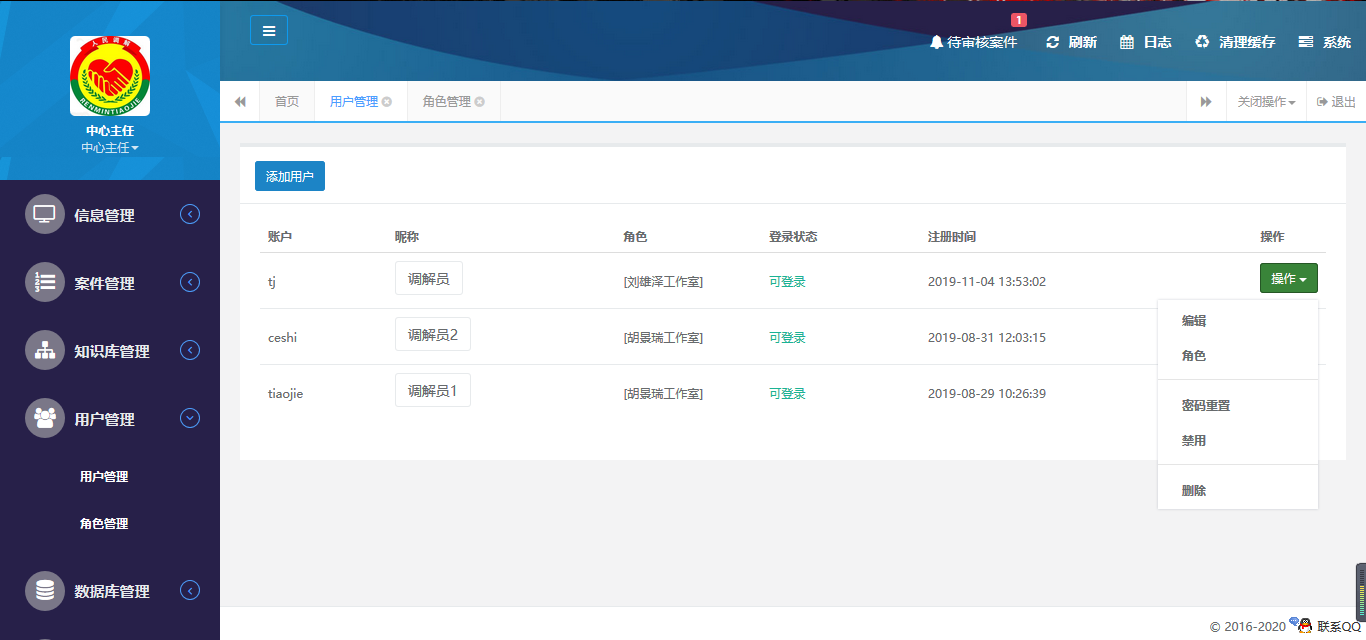Screen dimensions: 1366x640
Task: Toggle the sidebar with the hamburger icon
Action: pos(268,30)
